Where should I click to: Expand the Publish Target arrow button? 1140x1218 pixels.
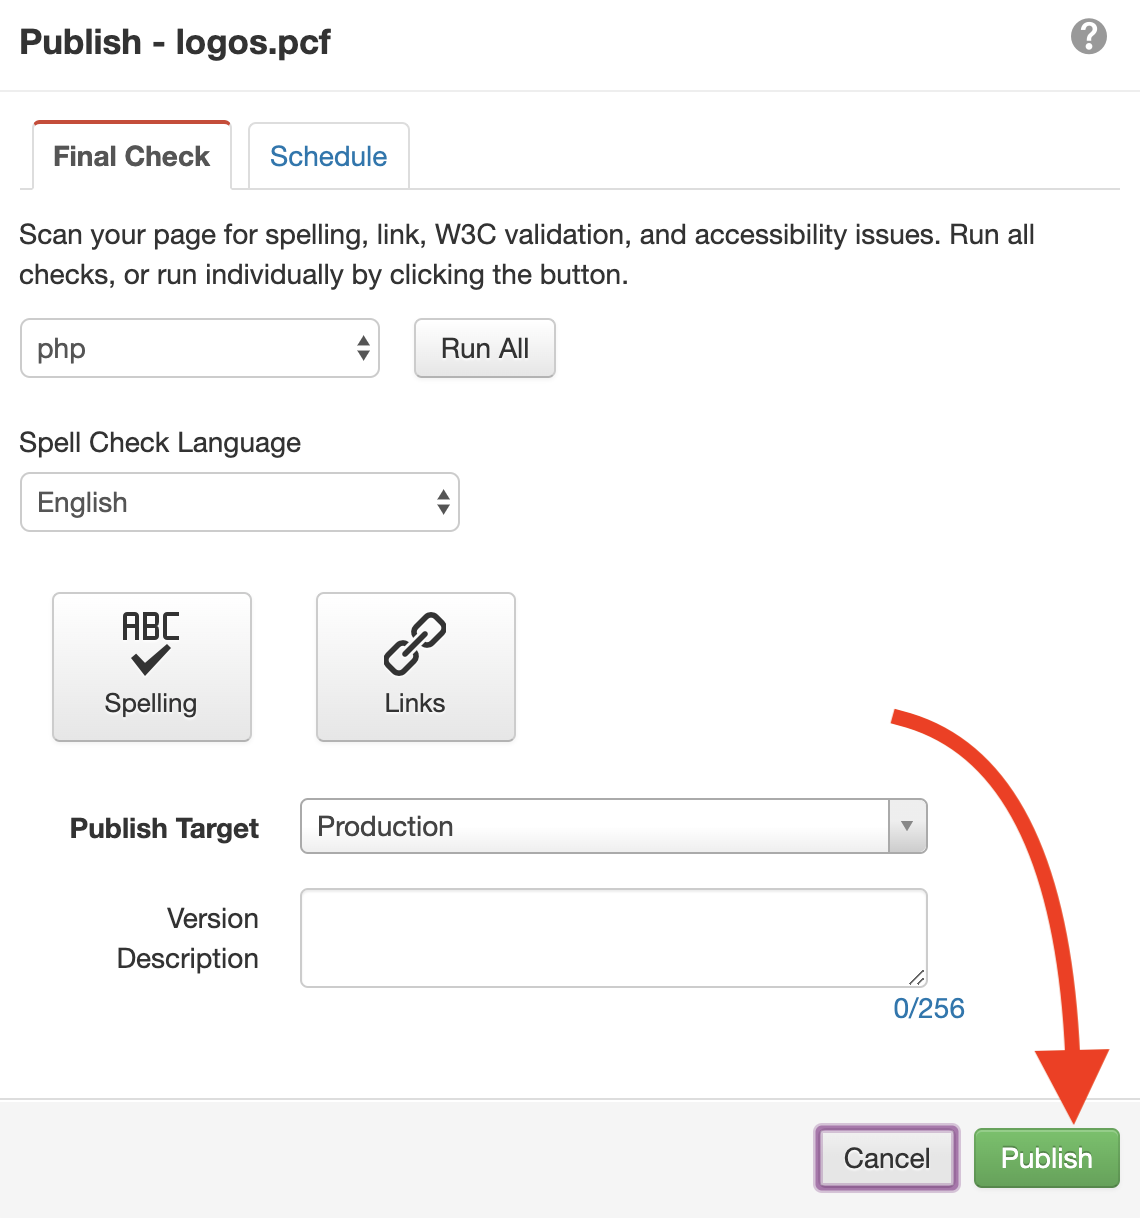click(907, 826)
